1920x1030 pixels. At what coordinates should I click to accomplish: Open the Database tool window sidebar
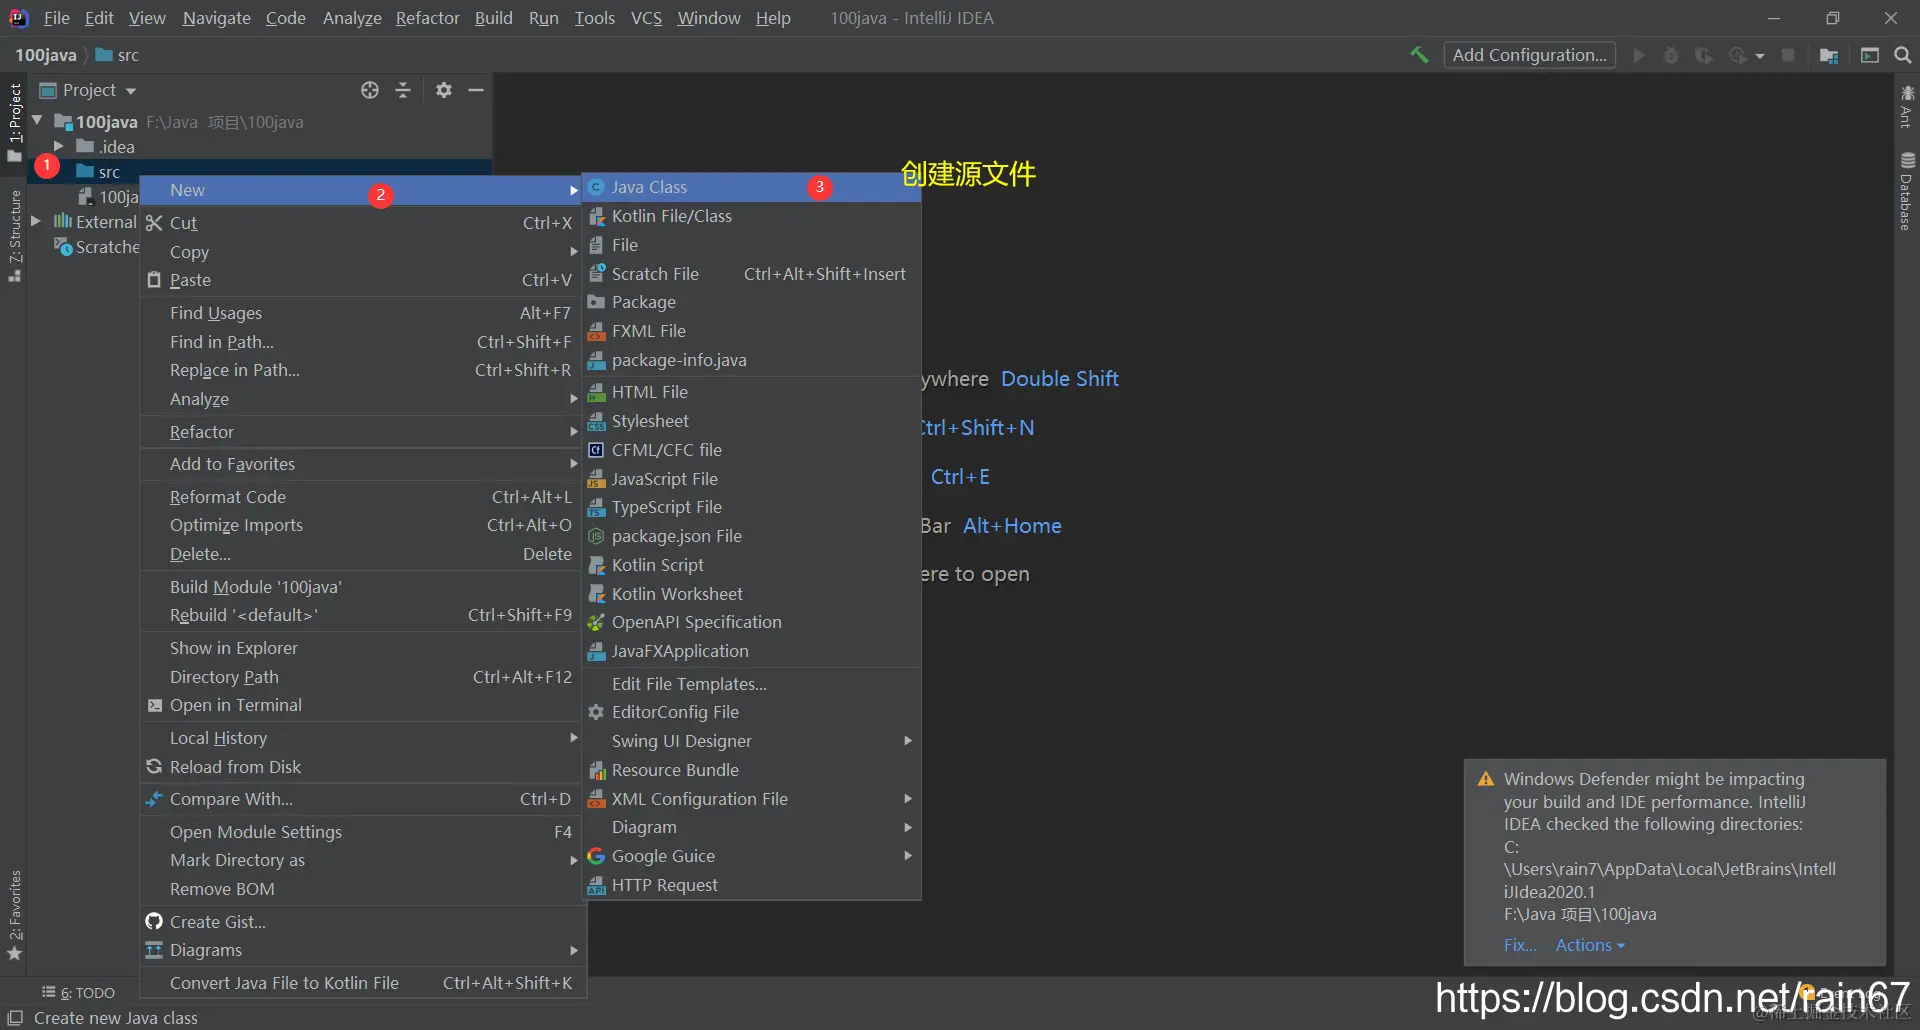click(x=1906, y=191)
